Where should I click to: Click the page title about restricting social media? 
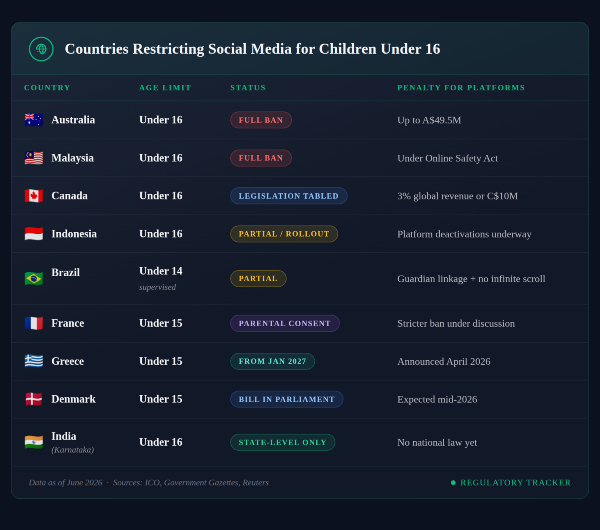[253, 49]
